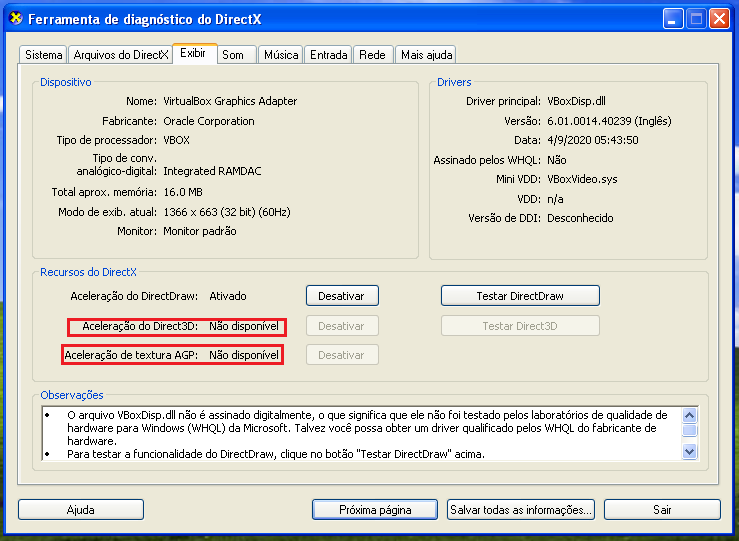Click the Integrated RAMDAC value

point(212,171)
